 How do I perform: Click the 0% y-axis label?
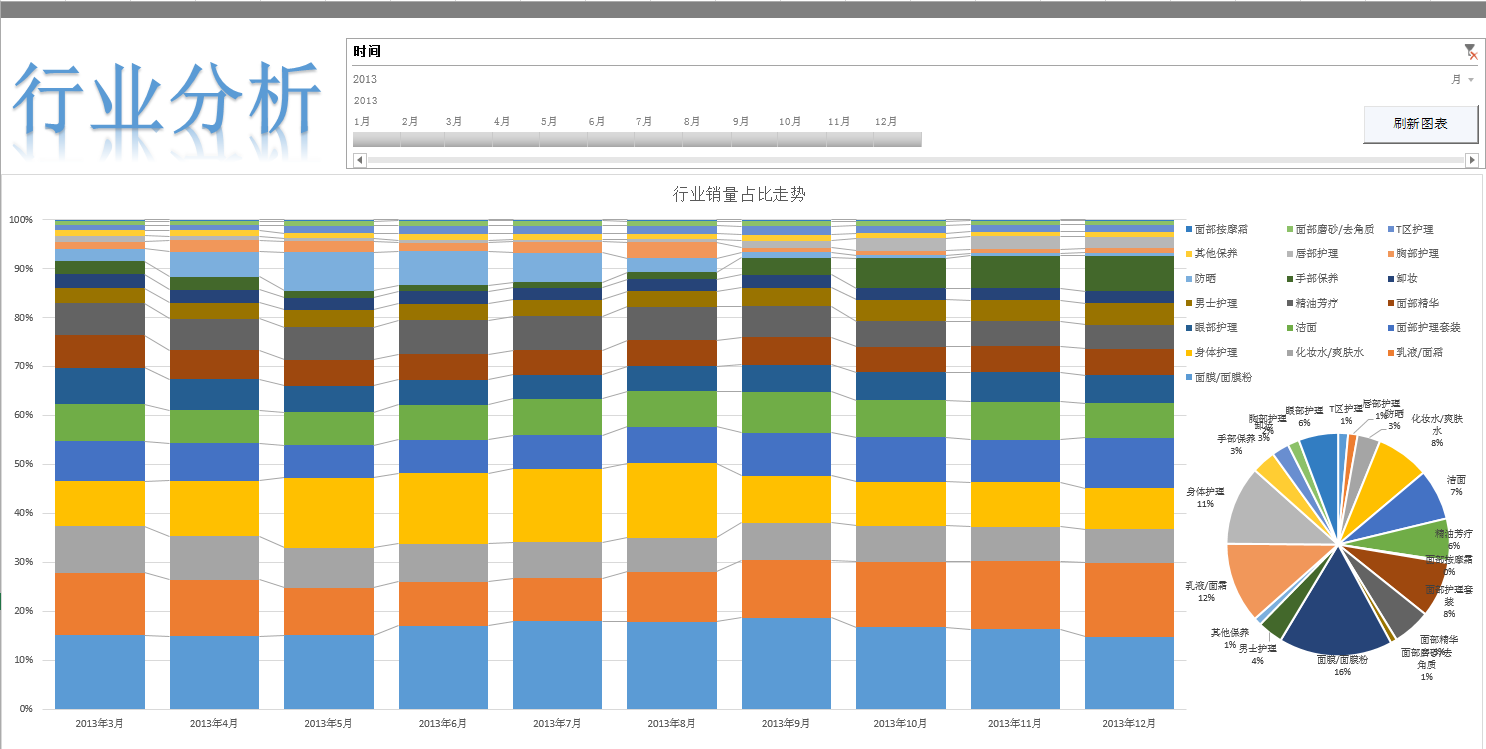coord(26,709)
